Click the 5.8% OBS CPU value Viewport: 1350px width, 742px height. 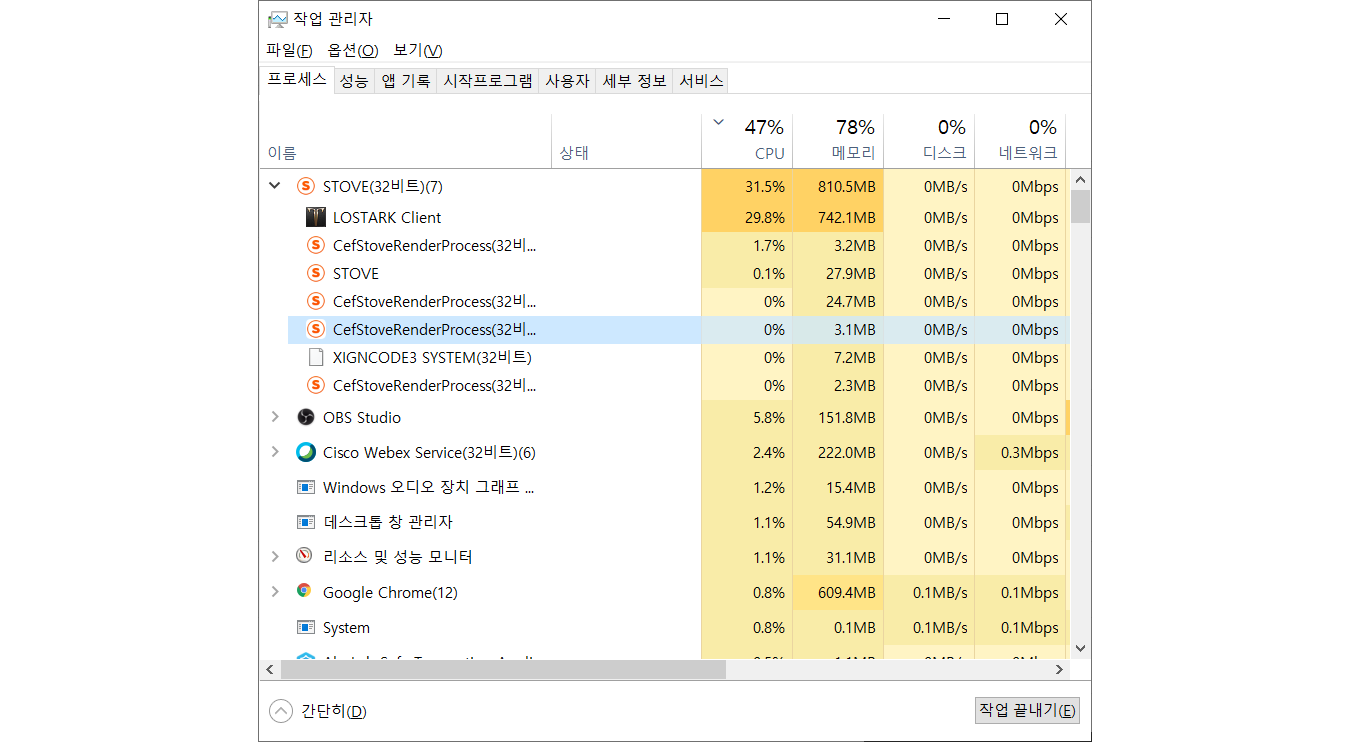pyautogui.click(x=769, y=417)
